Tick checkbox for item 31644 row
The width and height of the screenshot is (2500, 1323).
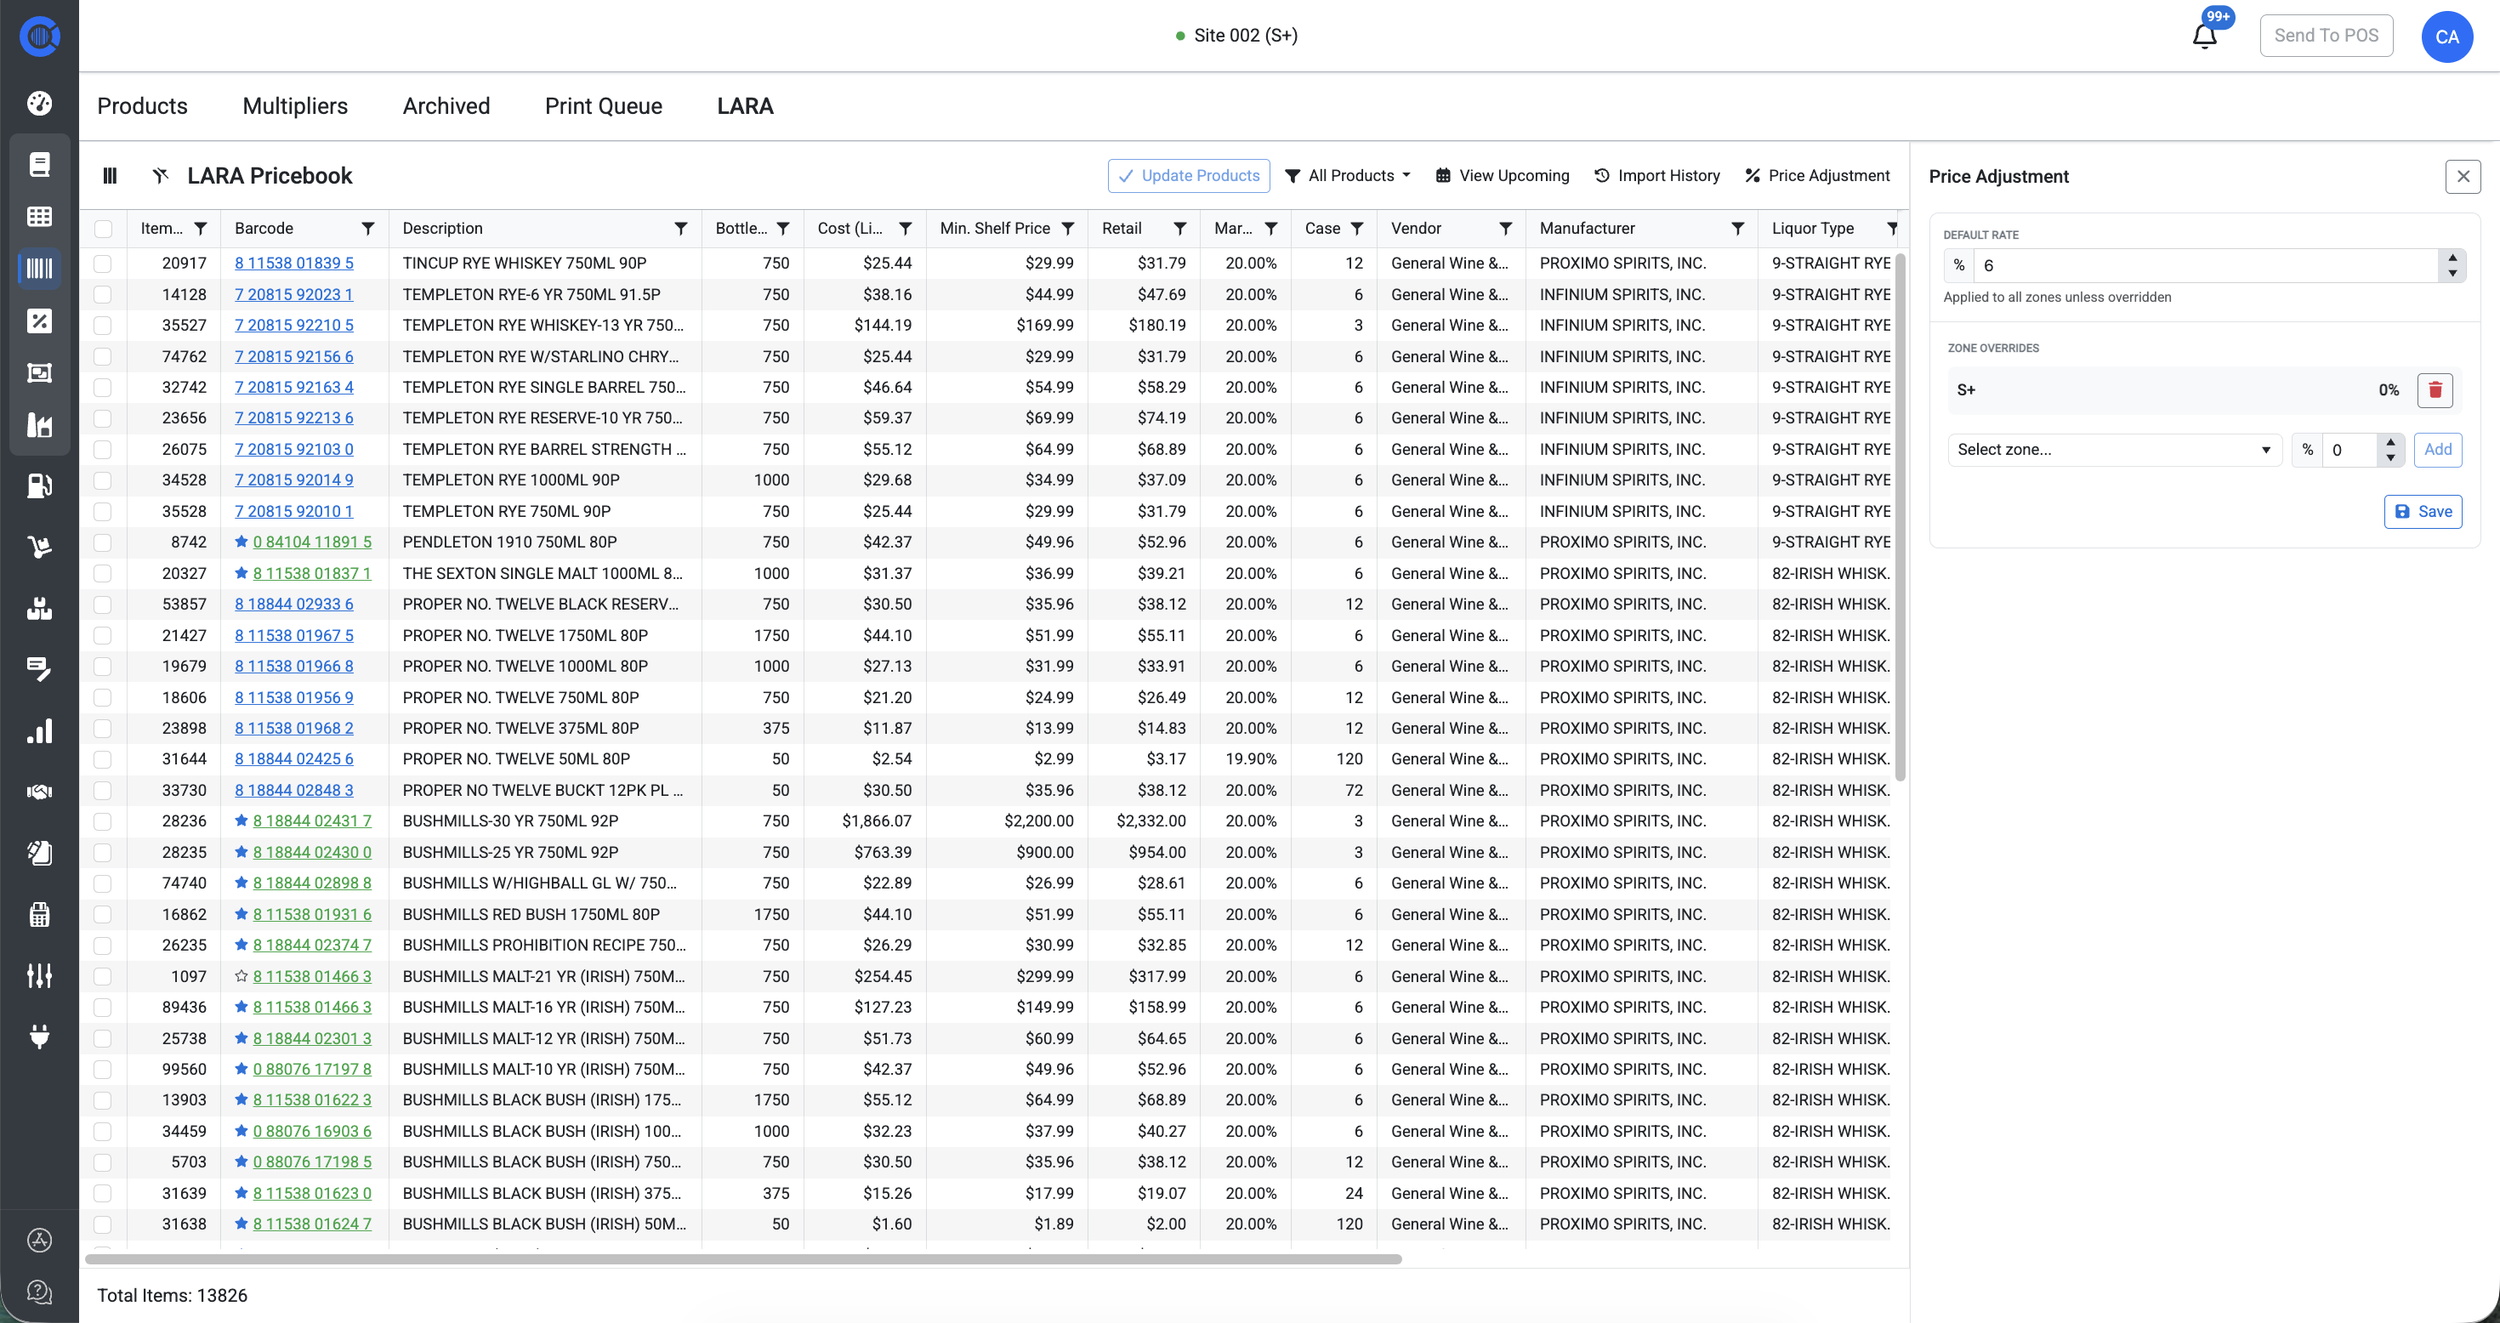click(x=103, y=760)
